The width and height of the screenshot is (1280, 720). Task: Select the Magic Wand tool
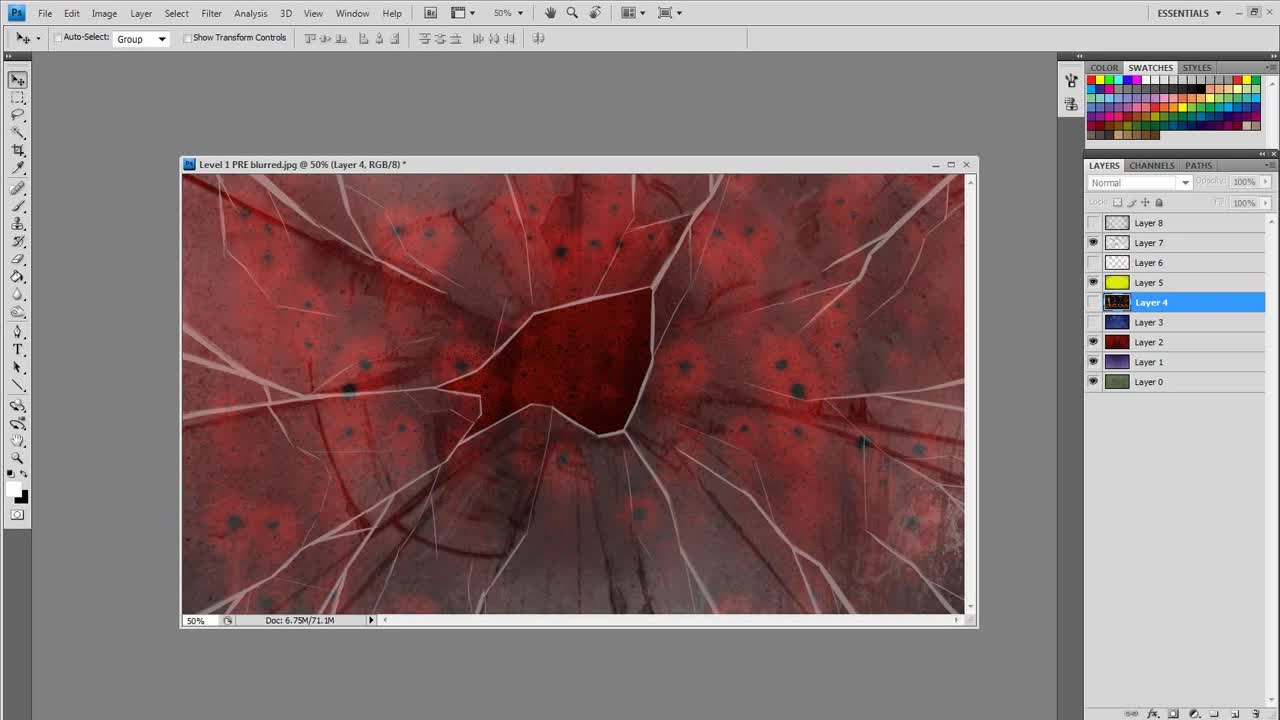(x=18, y=132)
